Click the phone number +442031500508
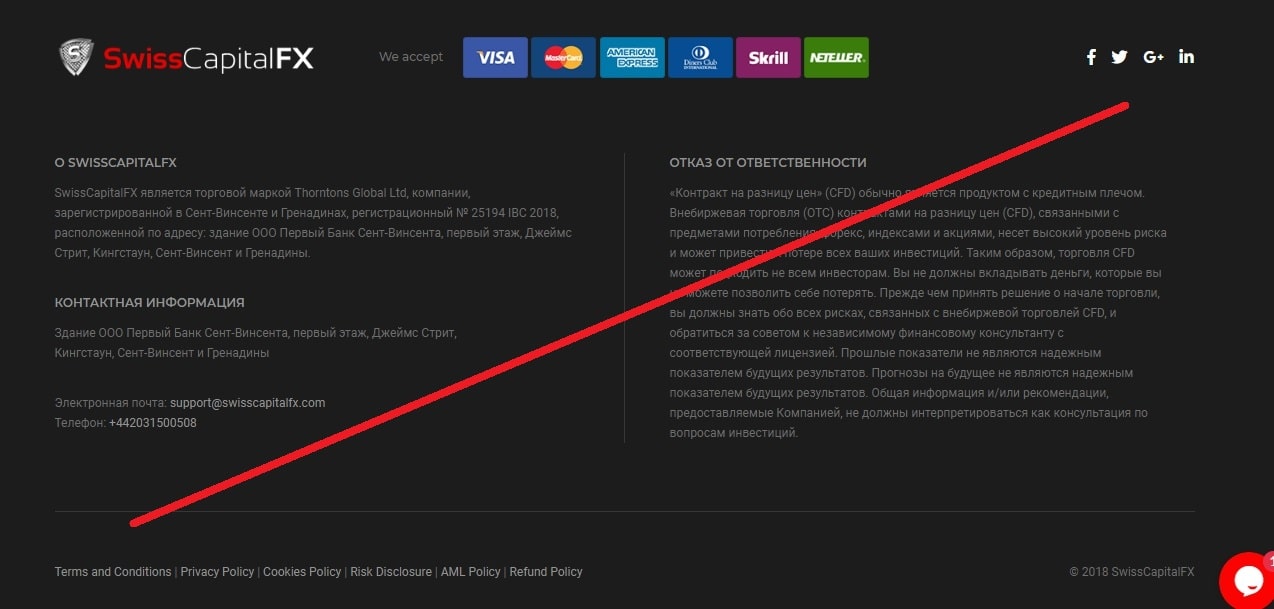1274x609 pixels. point(153,423)
